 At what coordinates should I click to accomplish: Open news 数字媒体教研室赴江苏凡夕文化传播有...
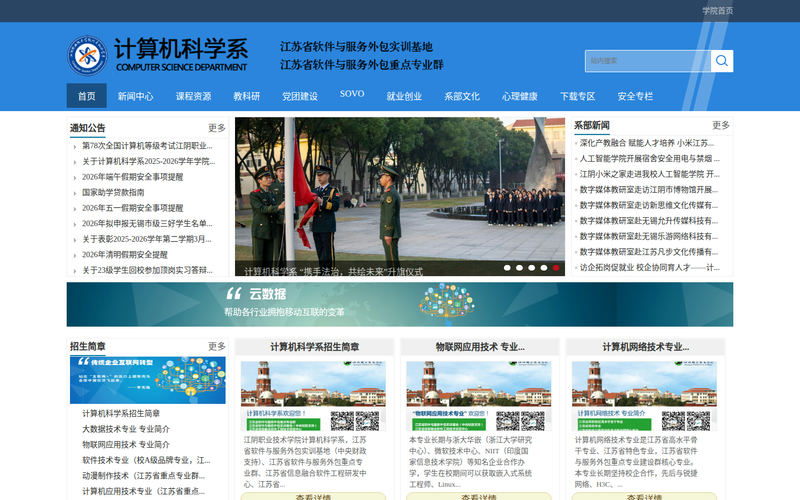pos(649,252)
